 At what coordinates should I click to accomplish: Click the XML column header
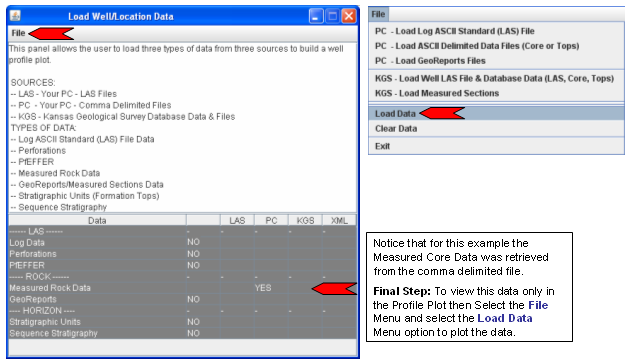(x=339, y=221)
